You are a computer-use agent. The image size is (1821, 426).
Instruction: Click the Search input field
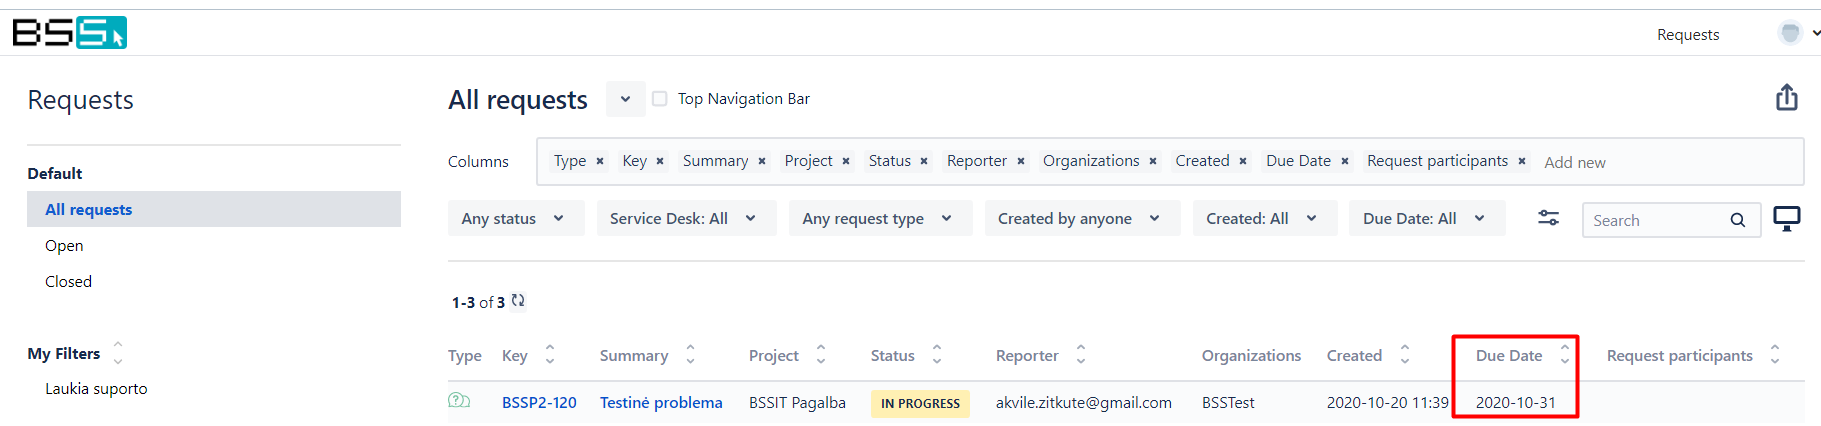coord(1655,220)
